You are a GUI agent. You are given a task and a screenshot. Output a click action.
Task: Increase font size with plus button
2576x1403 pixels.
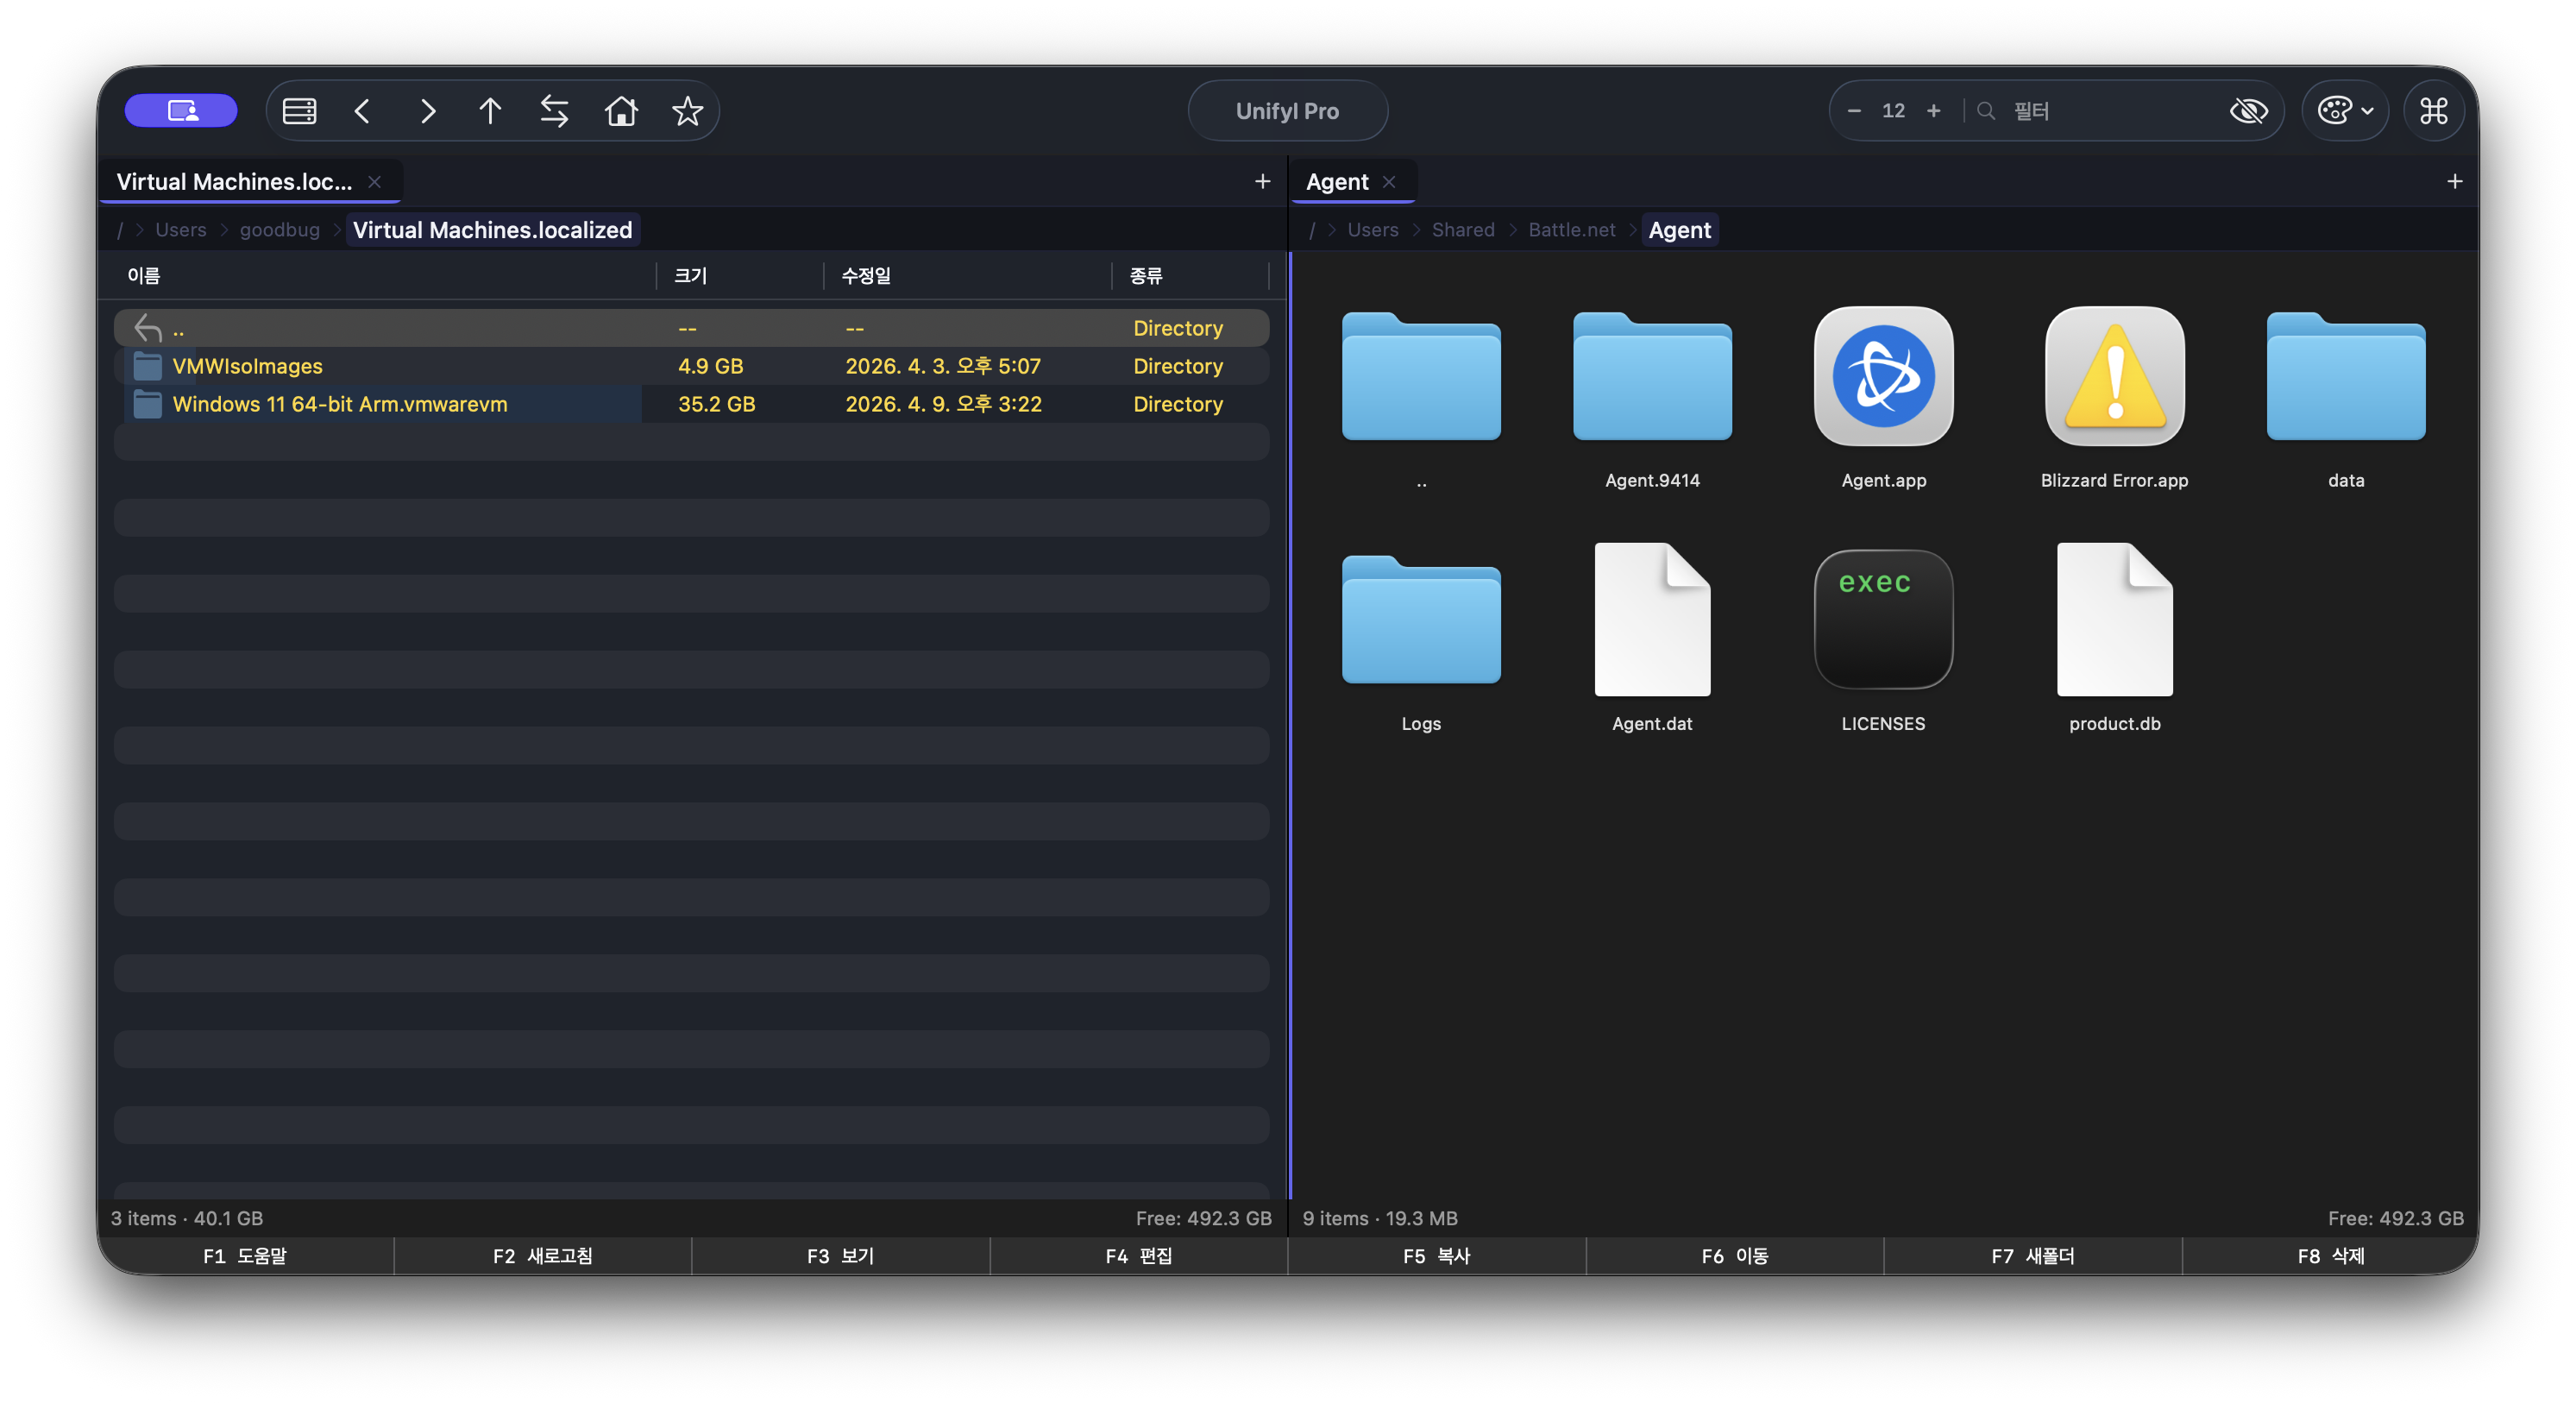pyautogui.click(x=1933, y=111)
